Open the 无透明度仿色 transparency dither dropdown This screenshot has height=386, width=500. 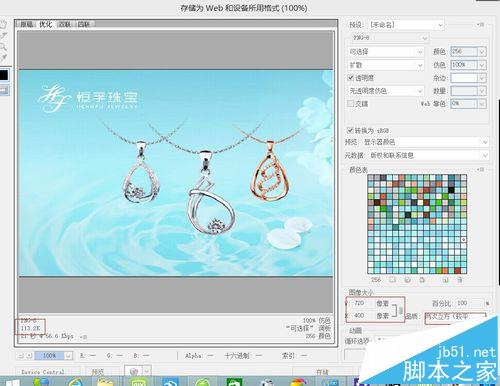[x=386, y=91]
